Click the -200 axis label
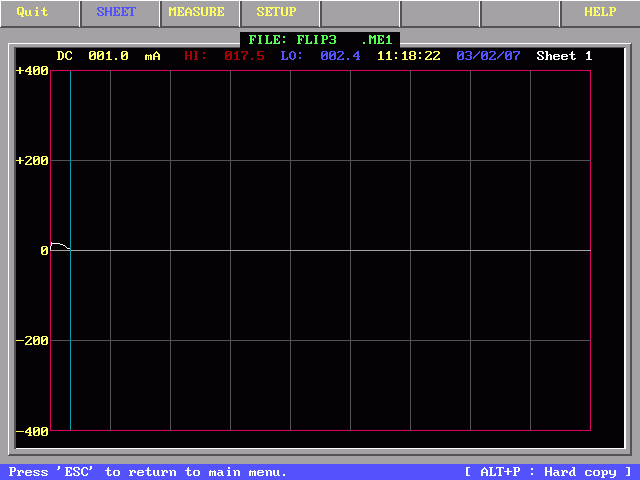640x480 pixels. 32,341
